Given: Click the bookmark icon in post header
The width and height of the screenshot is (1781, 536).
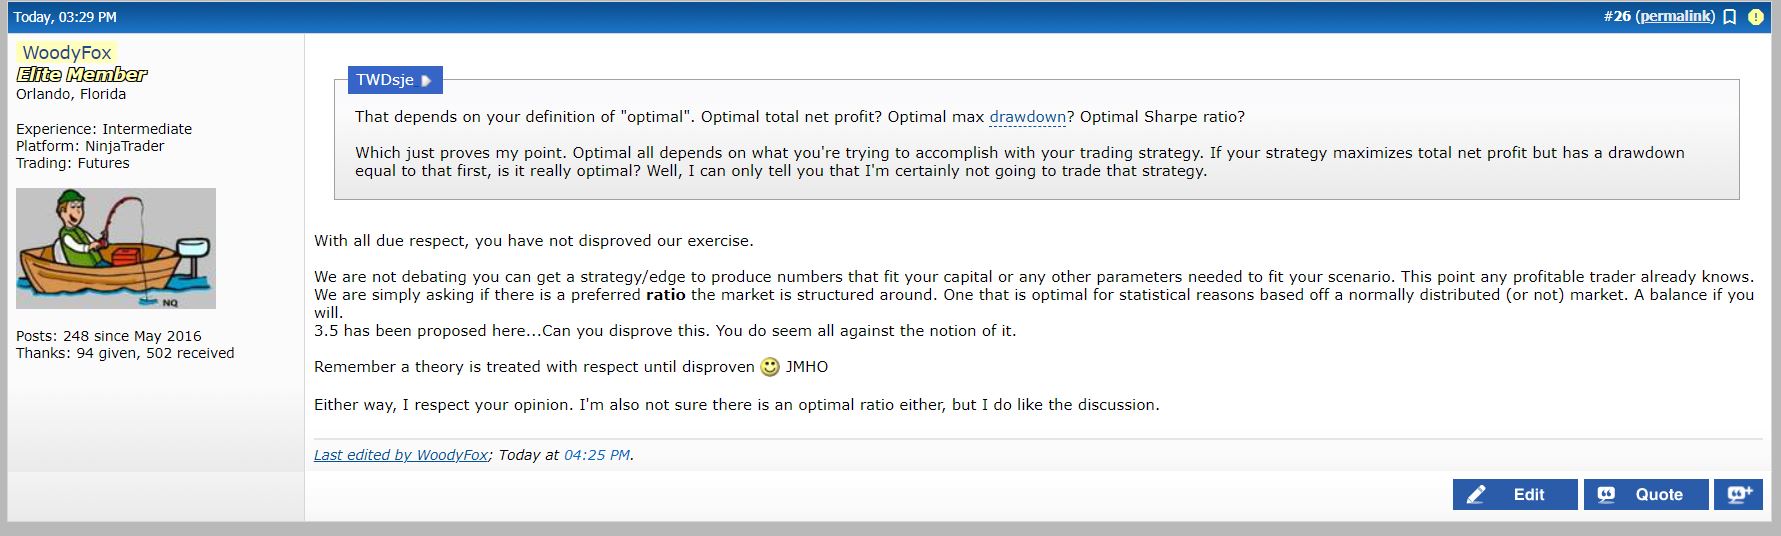Looking at the screenshot, I should click(x=1729, y=17).
